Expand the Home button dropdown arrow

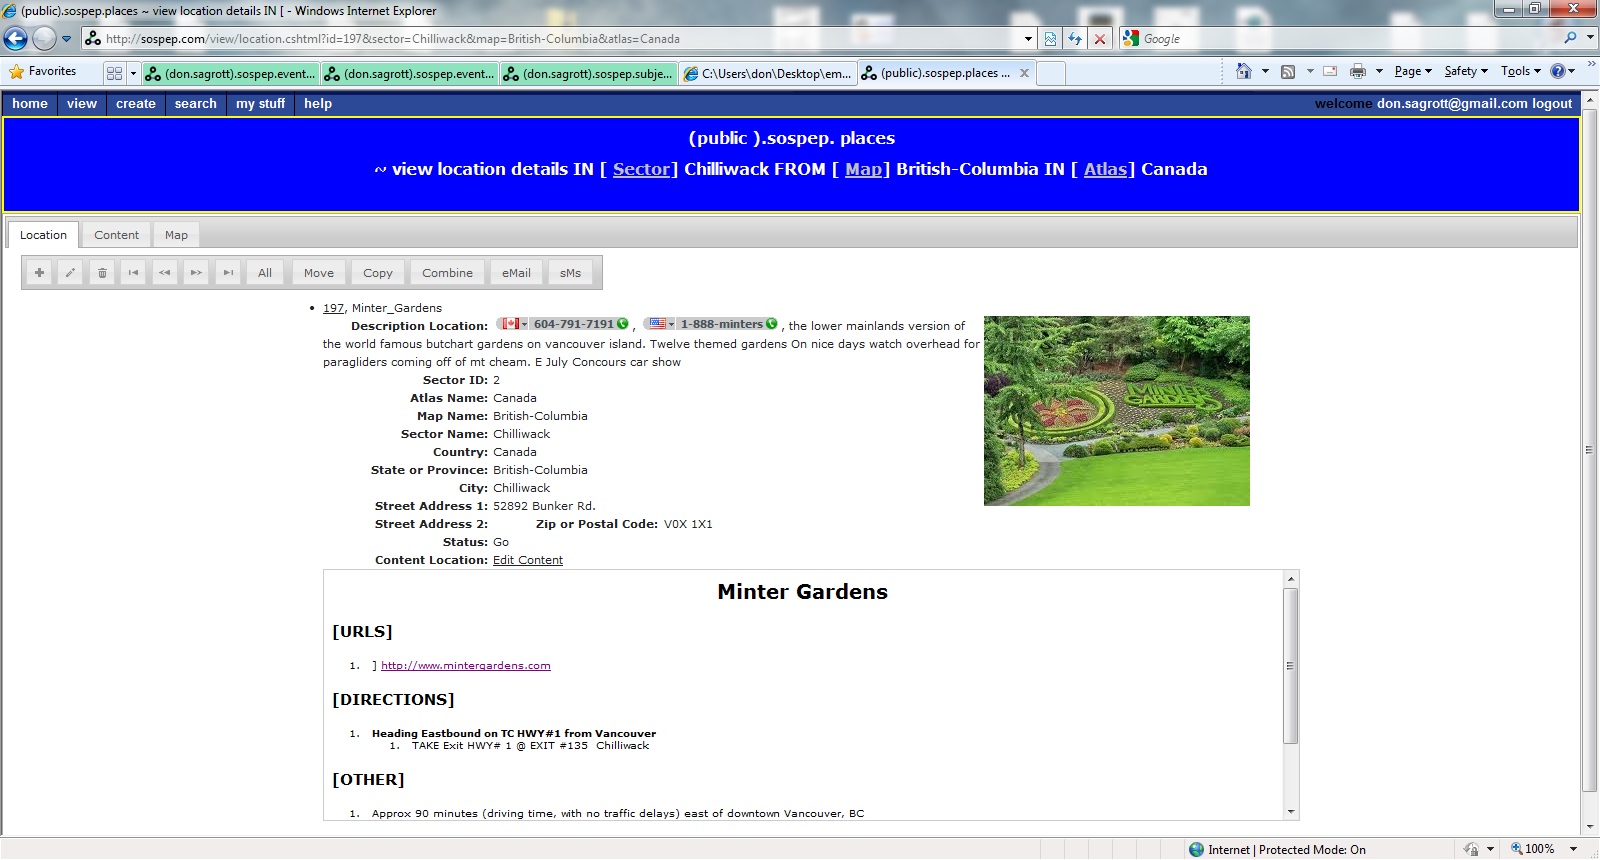point(1265,71)
